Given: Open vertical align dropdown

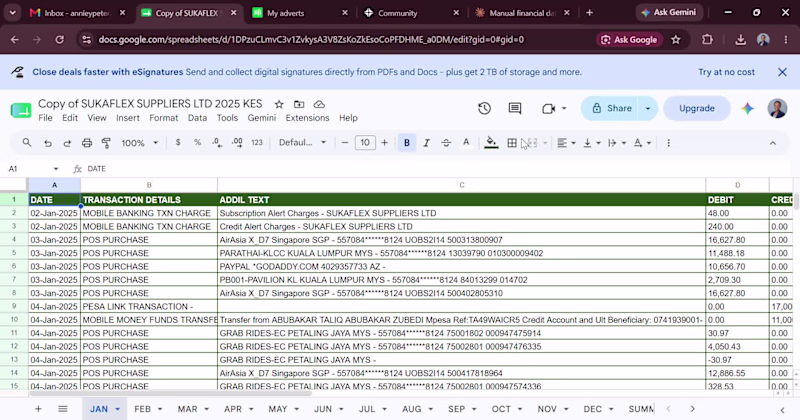Looking at the screenshot, I should tap(592, 143).
